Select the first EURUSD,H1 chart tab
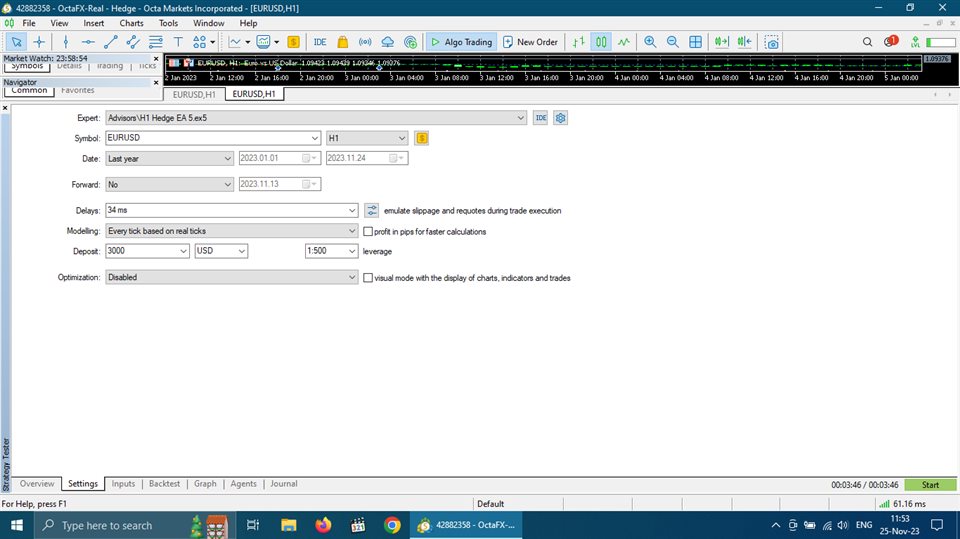The image size is (960, 539). pos(194,94)
